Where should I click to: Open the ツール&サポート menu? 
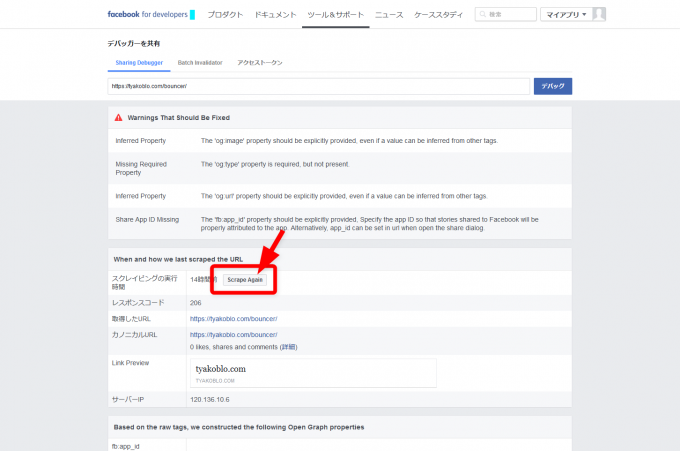336,15
